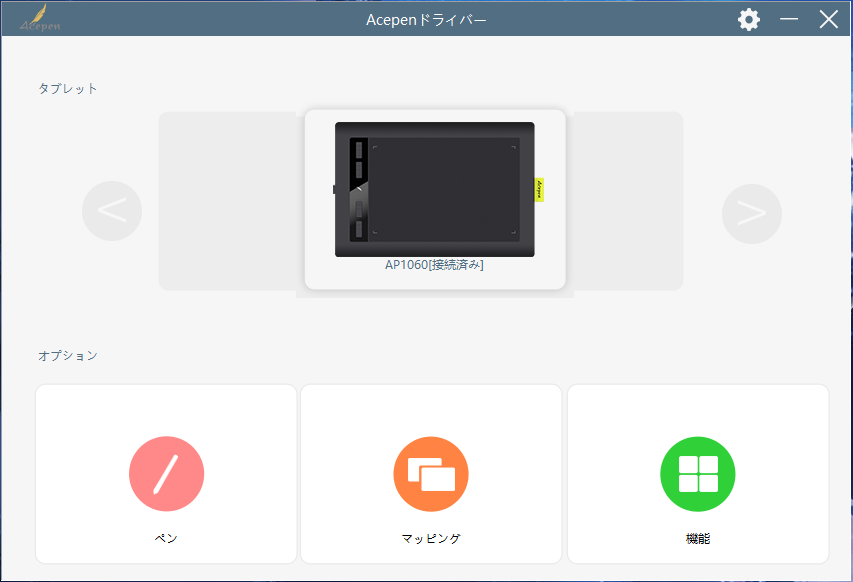
Task: Click the pink Pen icon
Action: pos(166,474)
